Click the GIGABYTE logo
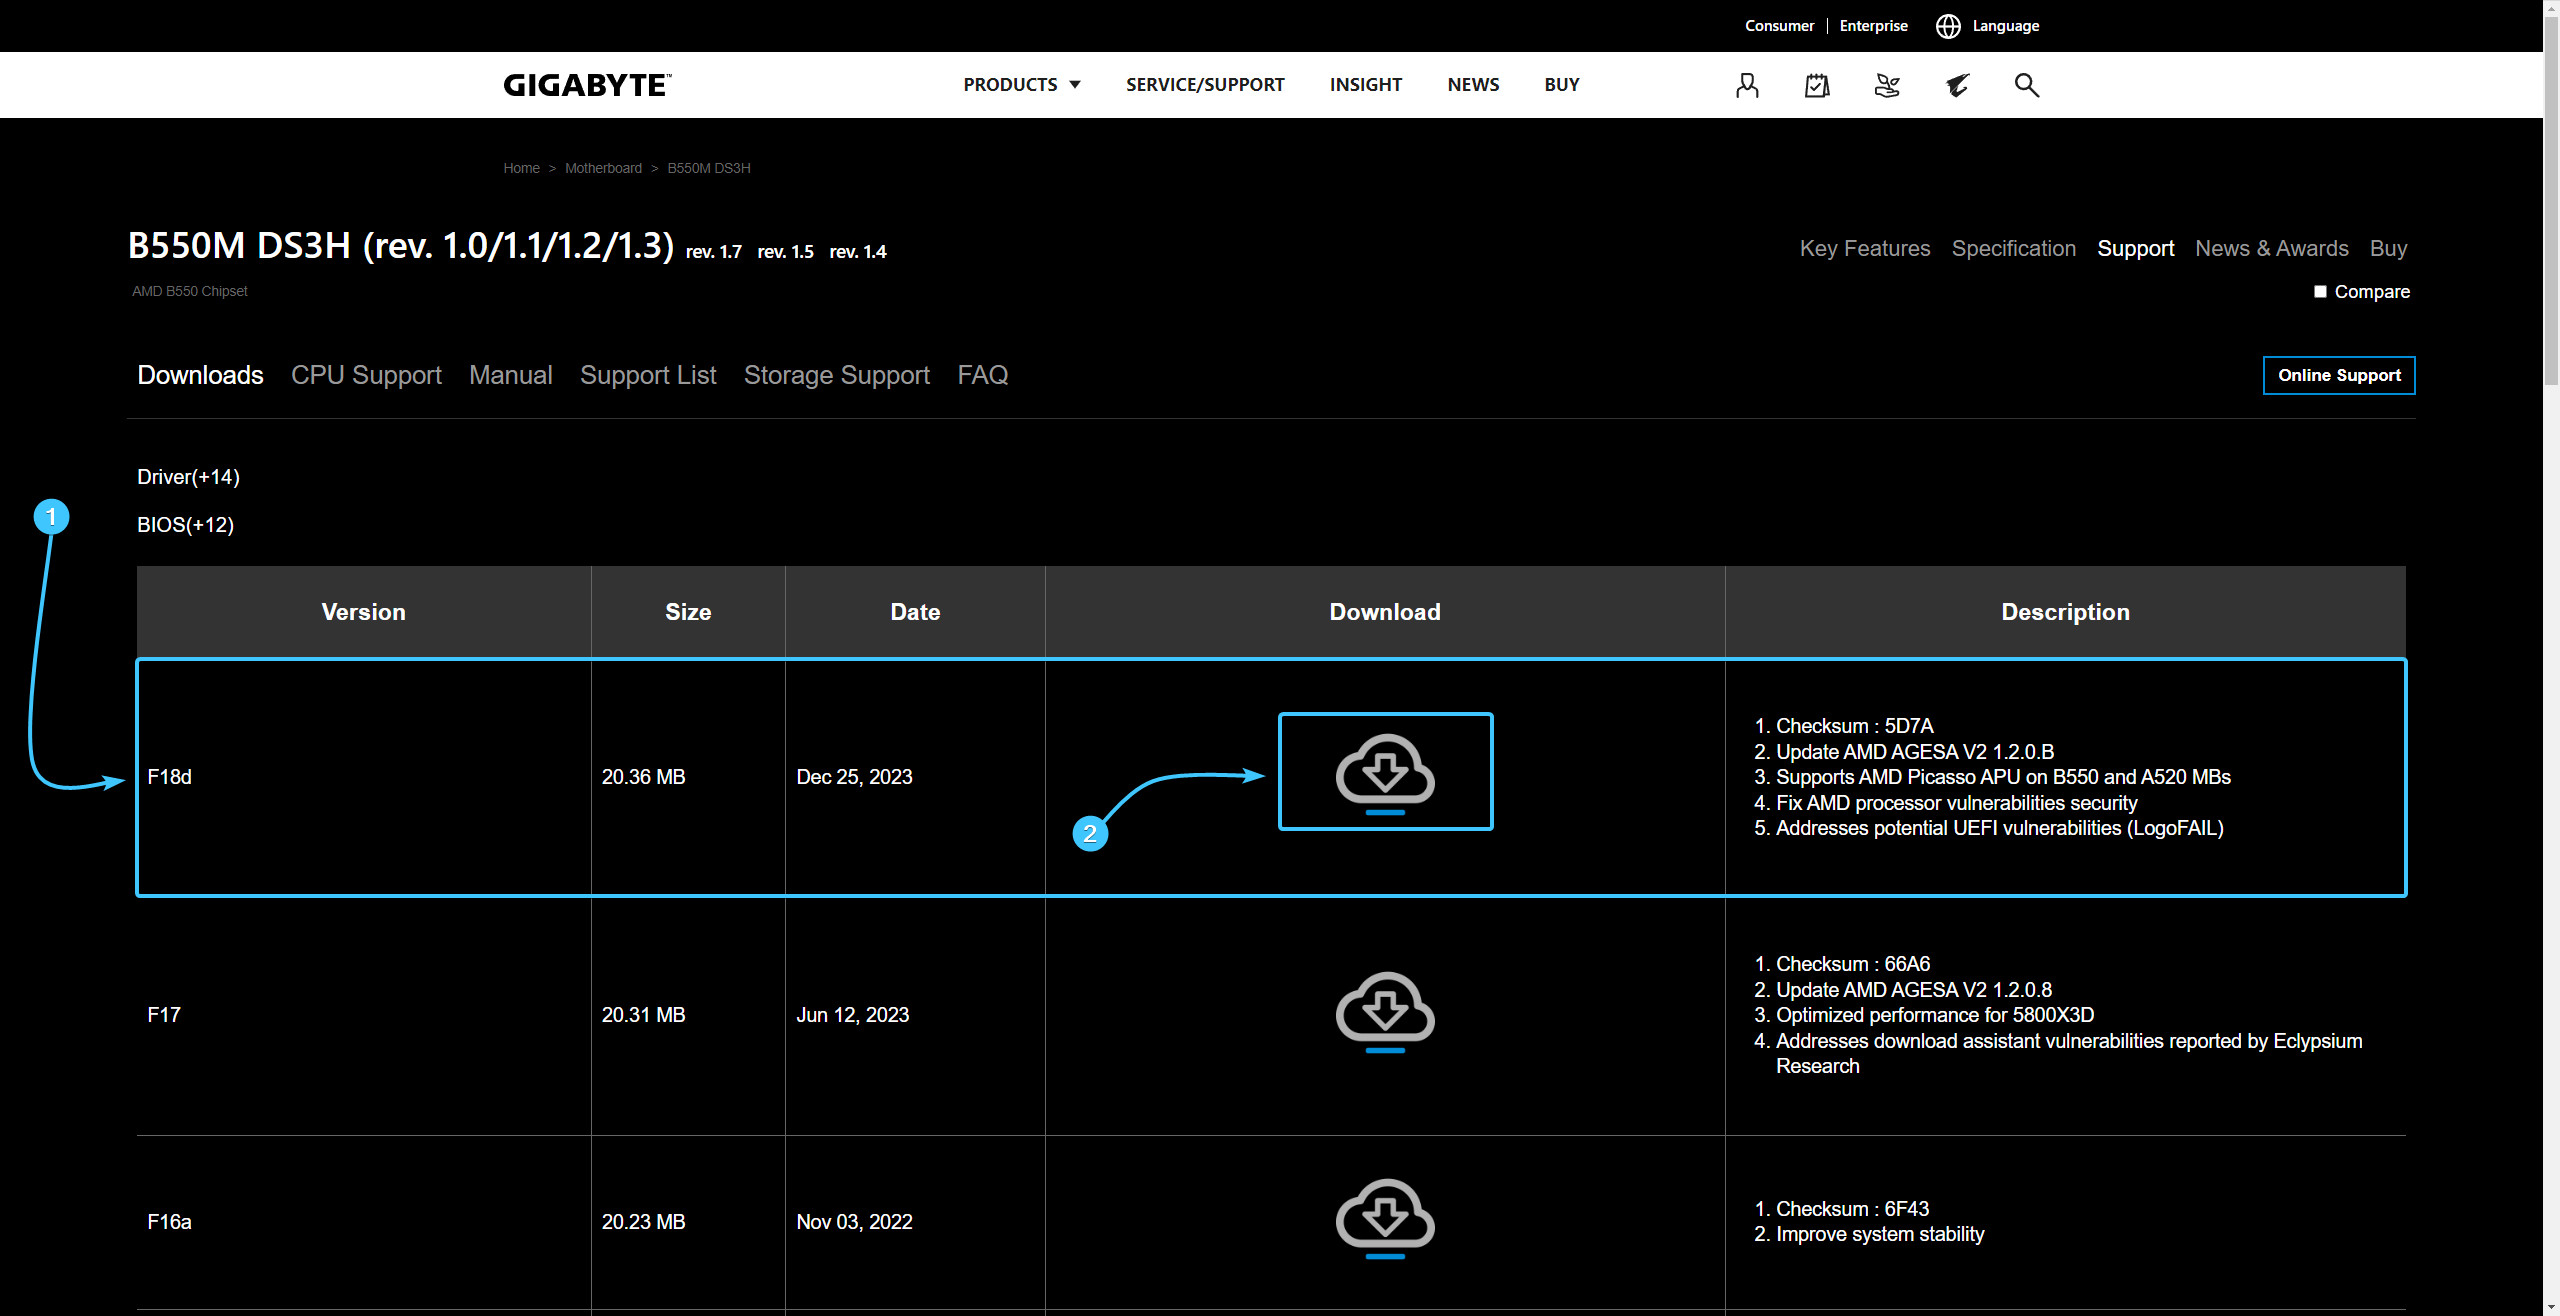The image size is (2560, 1316). click(587, 85)
